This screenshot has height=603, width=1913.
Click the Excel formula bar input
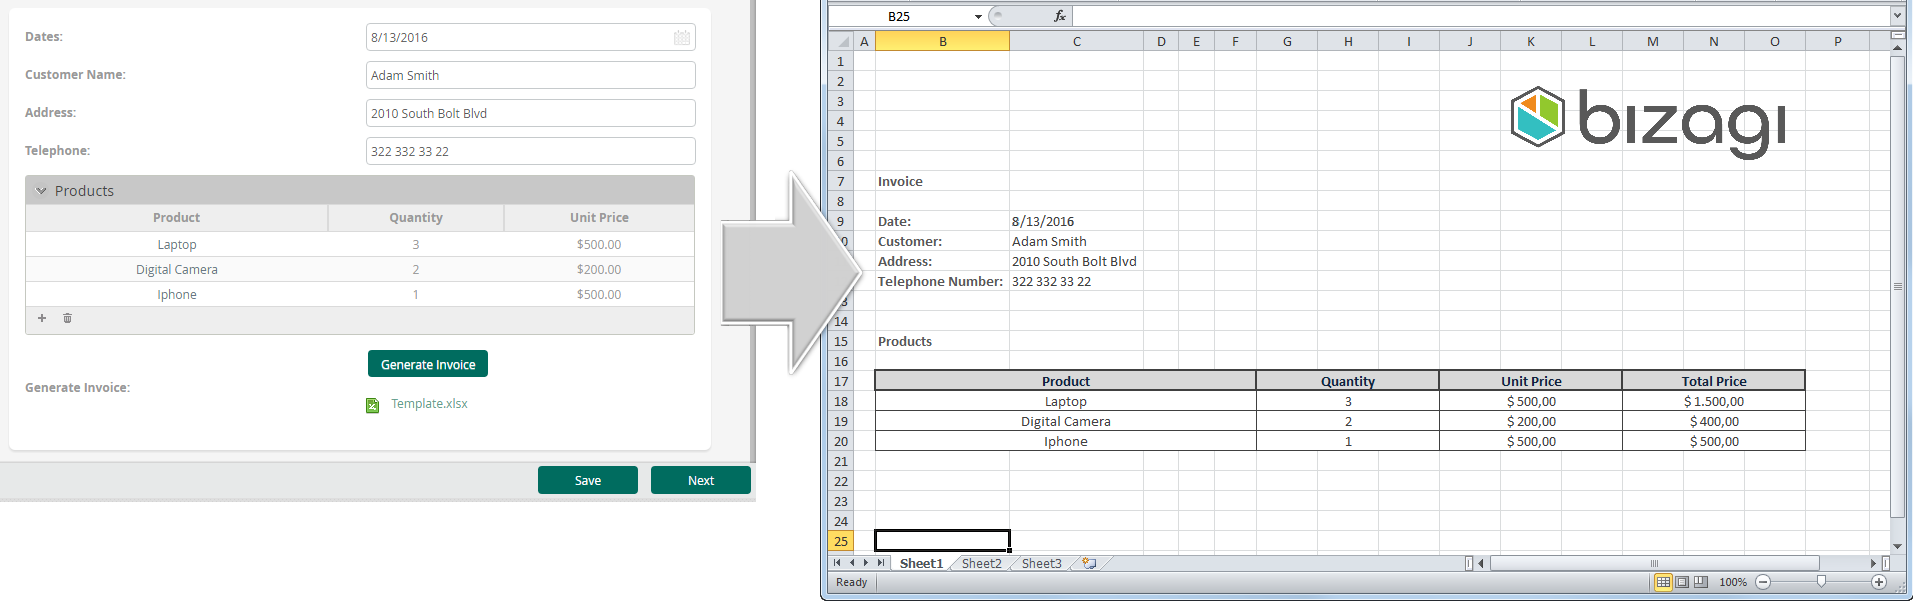click(1480, 16)
